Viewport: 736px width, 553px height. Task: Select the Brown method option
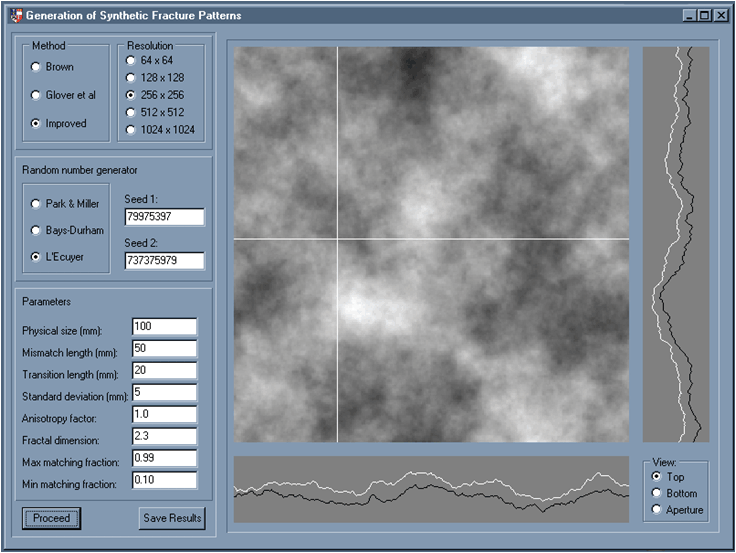(x=37, y=67)
